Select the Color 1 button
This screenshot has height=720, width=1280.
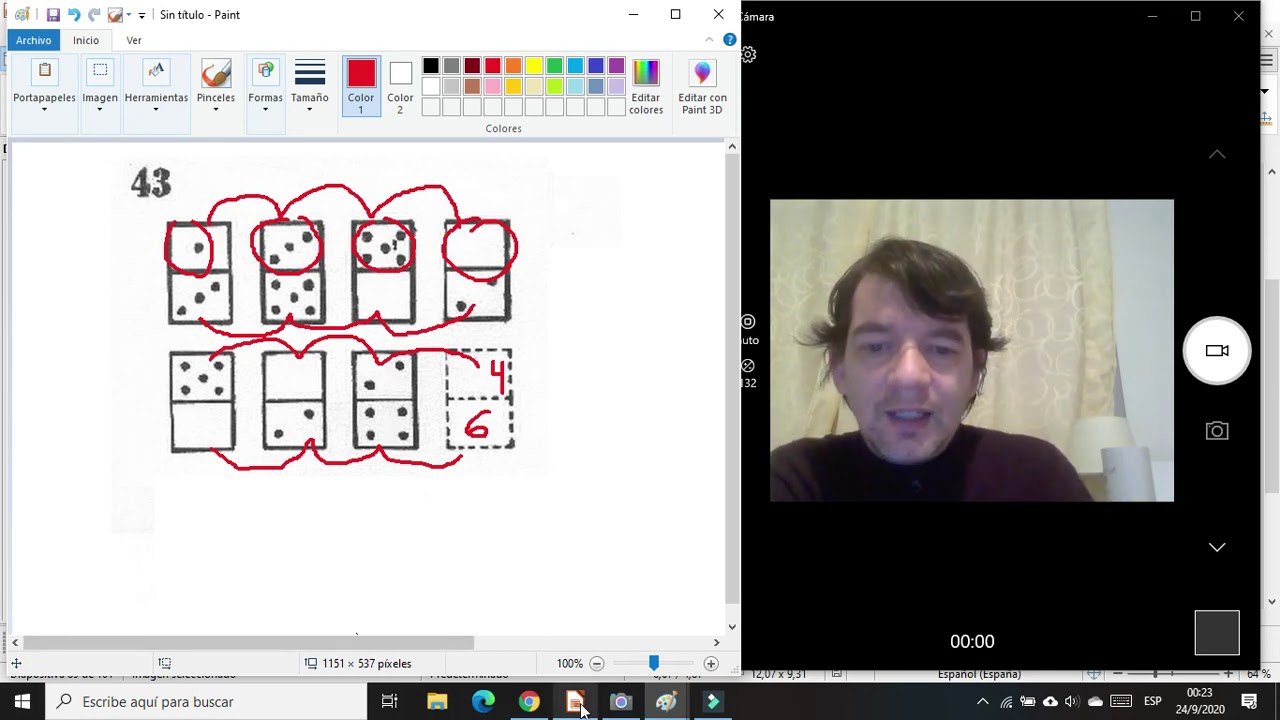tap(361, 87)
